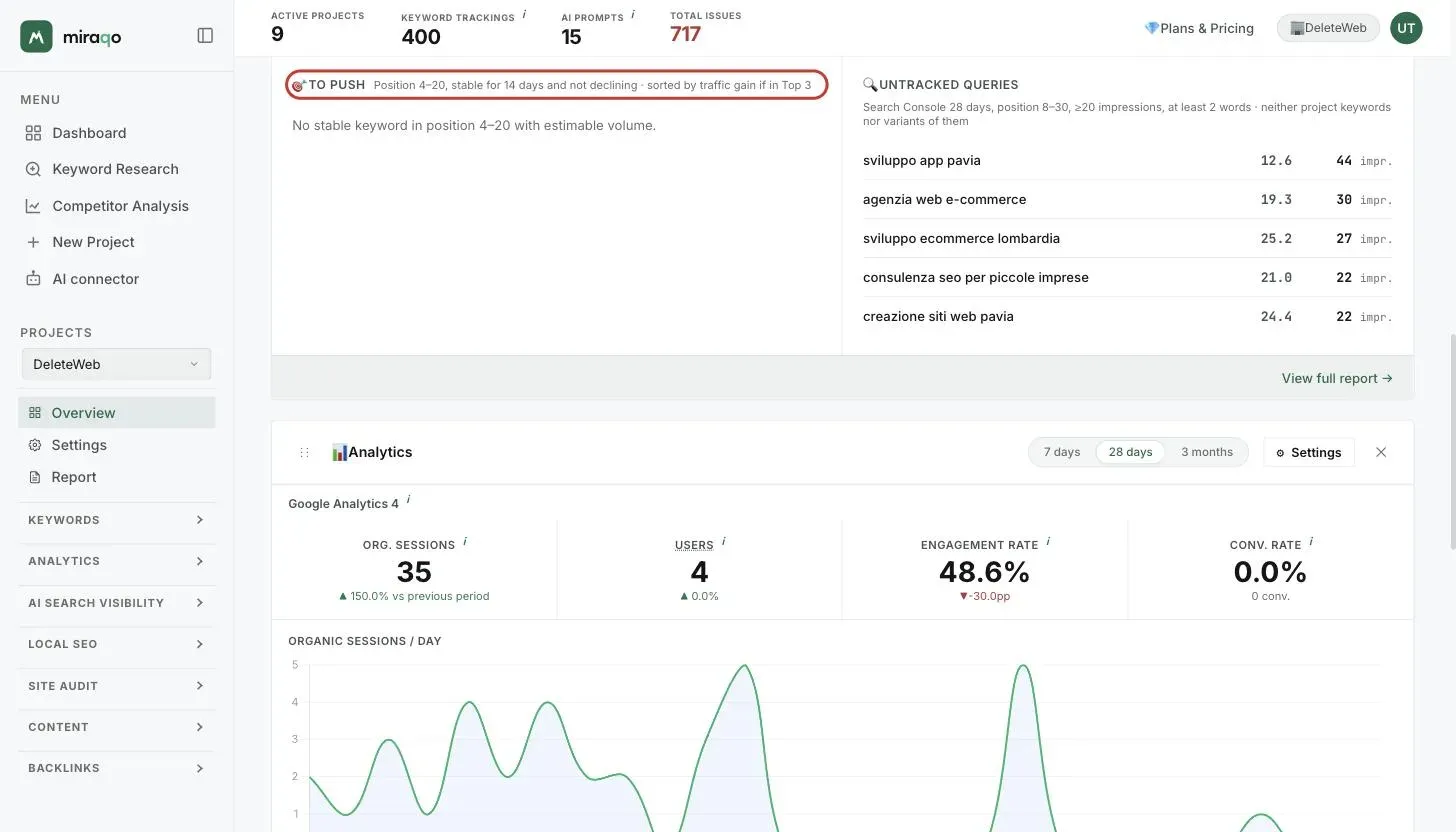Open Keyword Research page
Image resolution: width=1456 pixels, height=832 pixels.
116,169
